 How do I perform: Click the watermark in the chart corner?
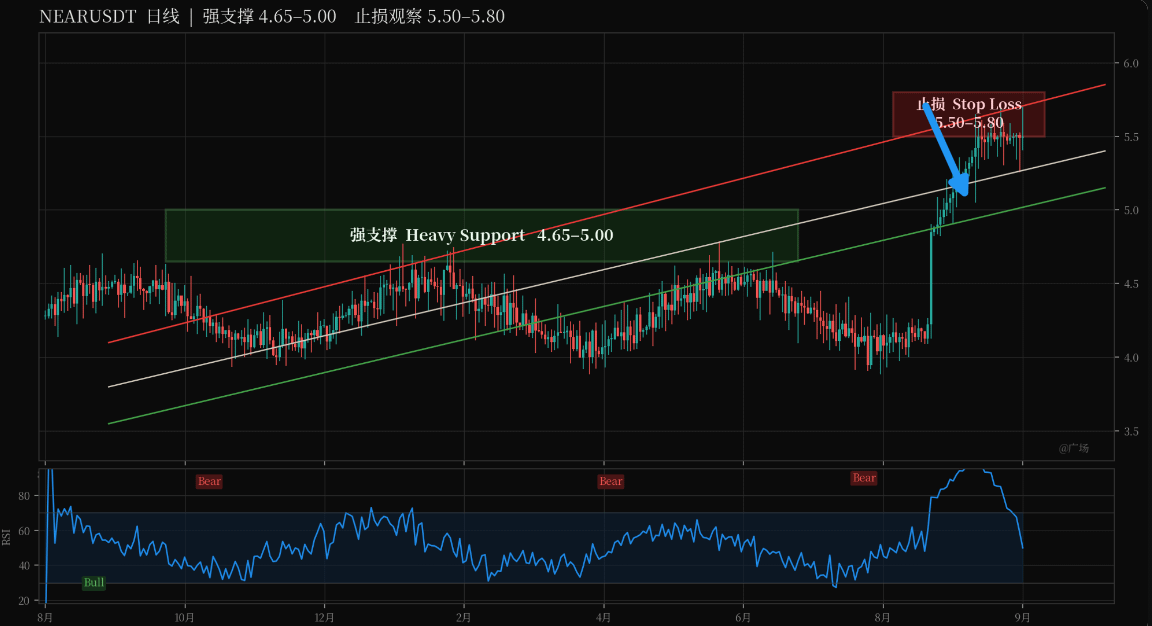(1073, 448)
